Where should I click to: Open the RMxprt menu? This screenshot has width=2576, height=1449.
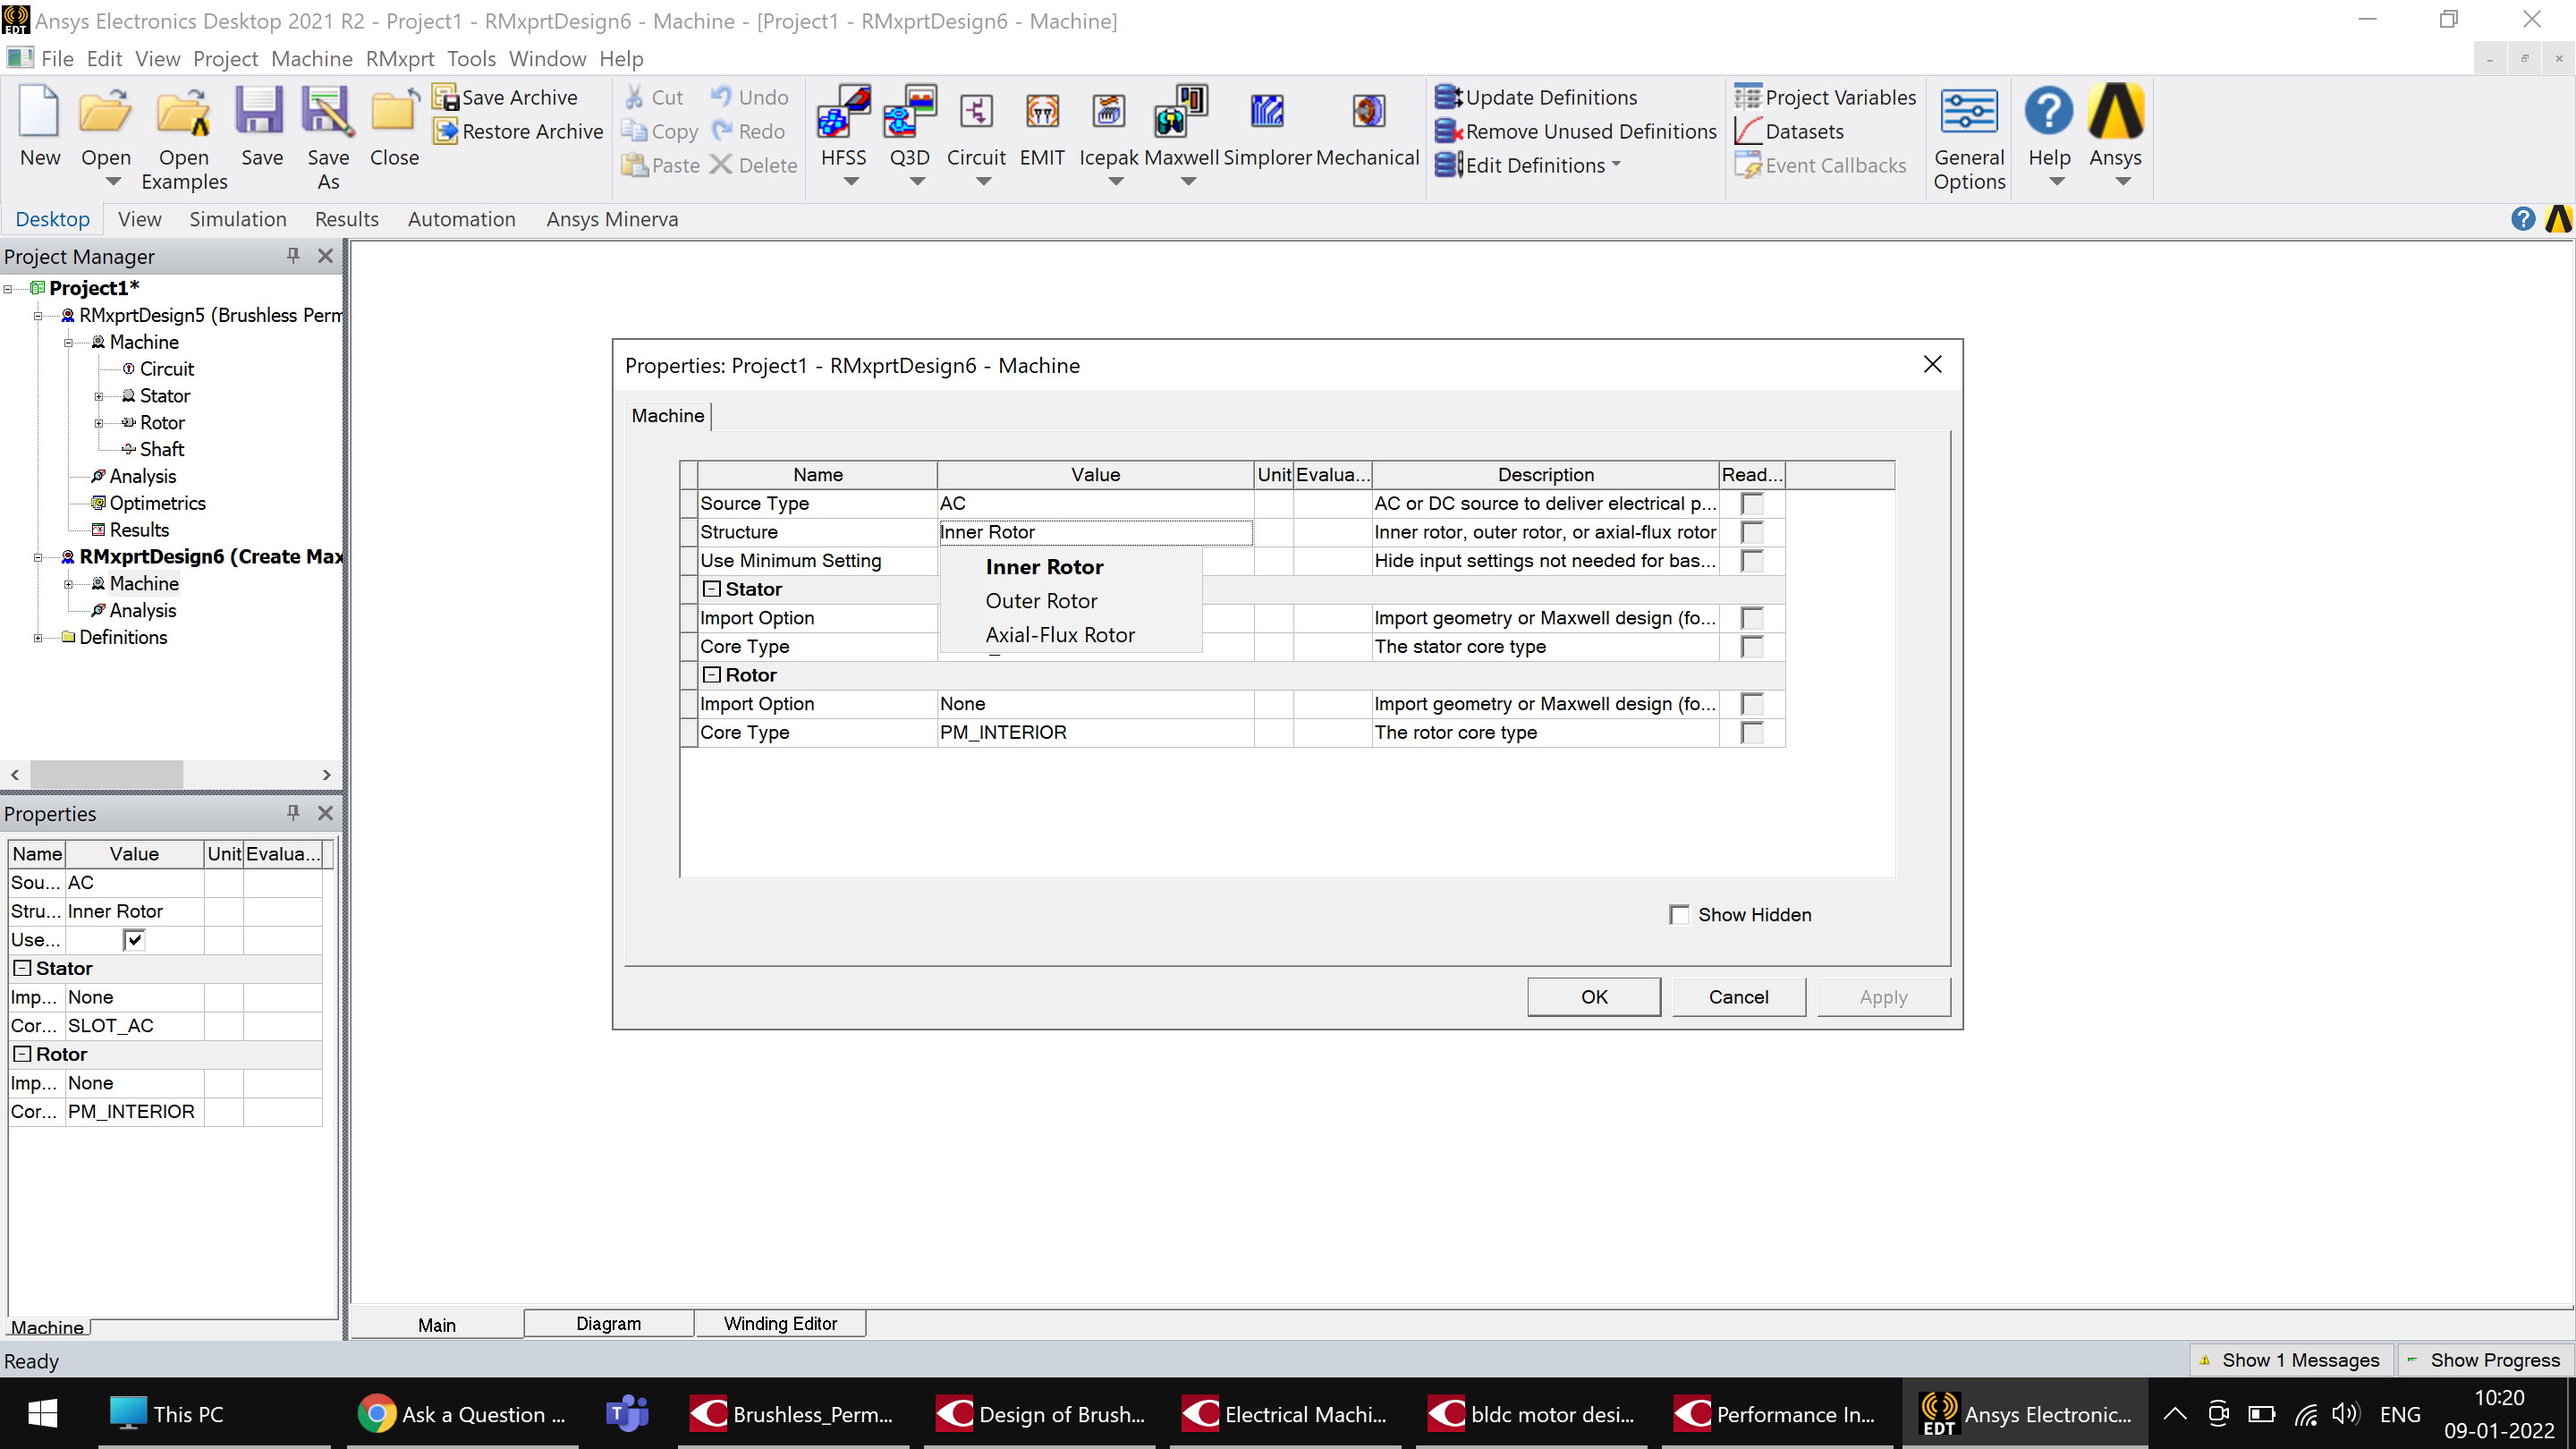pyautogui.click(x=400, y=58)
